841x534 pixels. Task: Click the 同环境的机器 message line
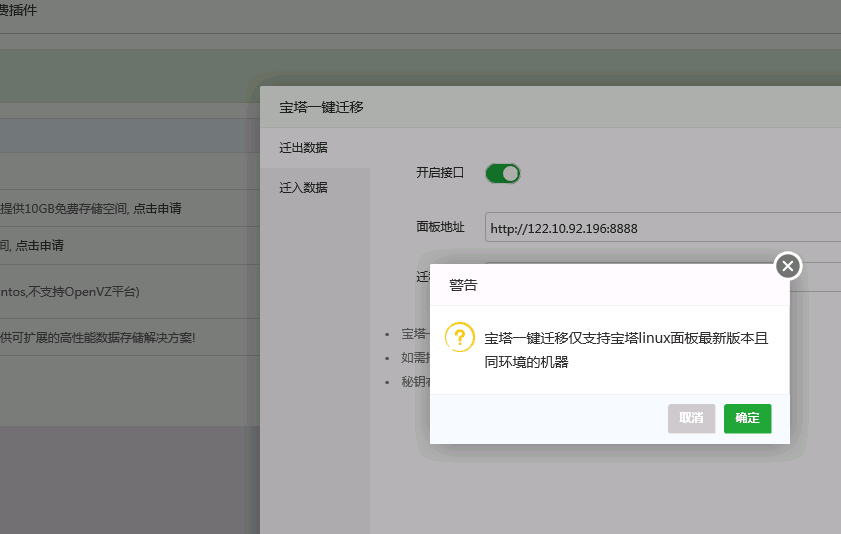(526, 362)
